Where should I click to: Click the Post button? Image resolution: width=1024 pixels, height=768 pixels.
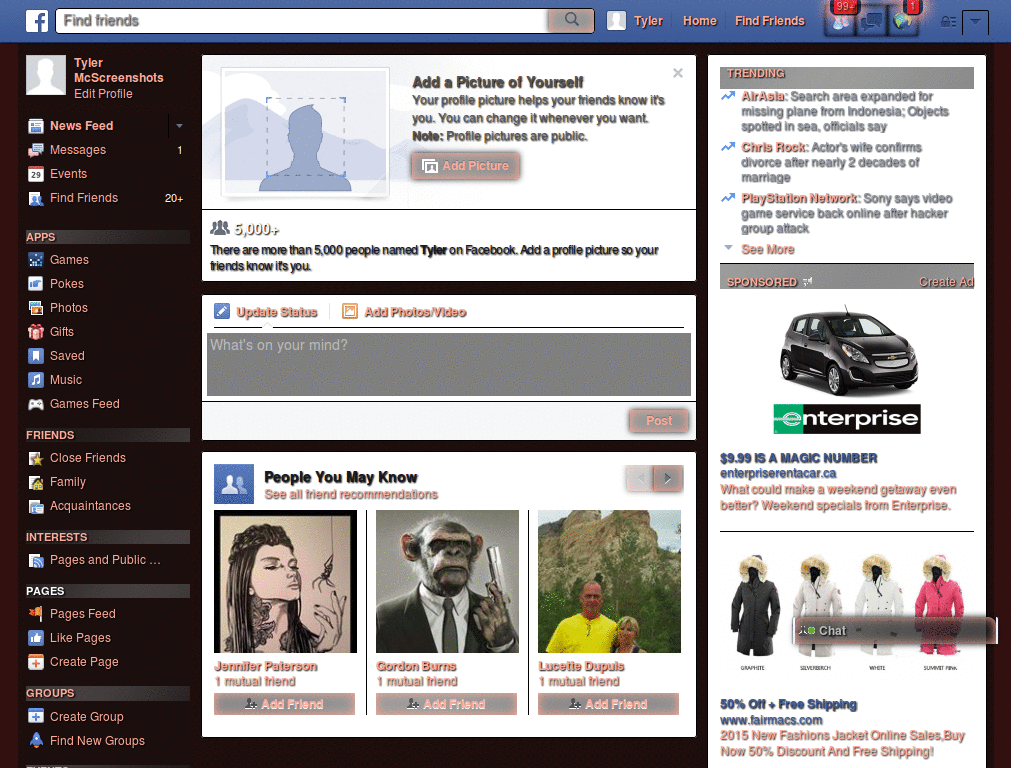(x=659, y=421)
